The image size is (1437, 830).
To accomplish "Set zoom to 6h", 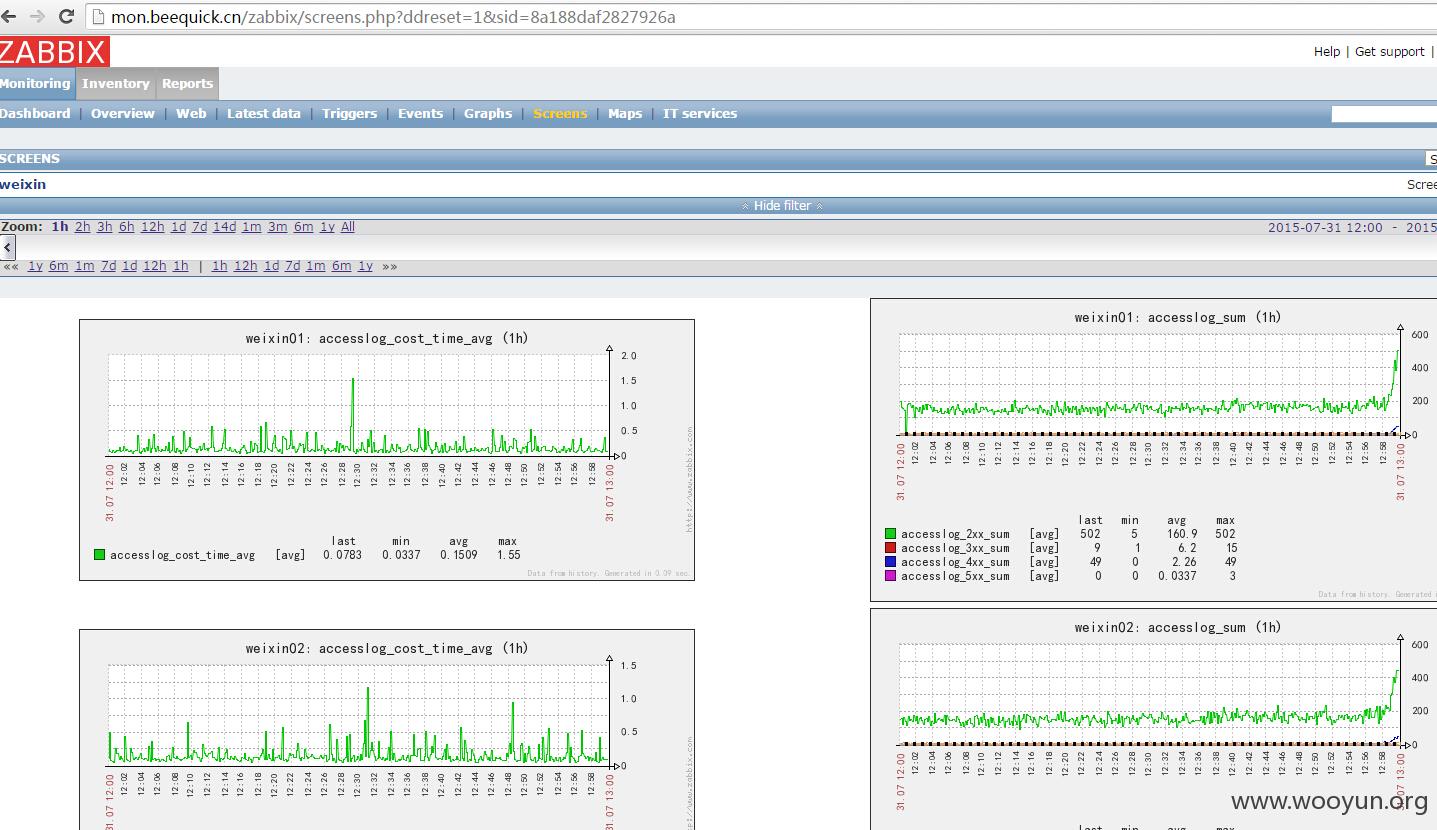I will [127, 227].
